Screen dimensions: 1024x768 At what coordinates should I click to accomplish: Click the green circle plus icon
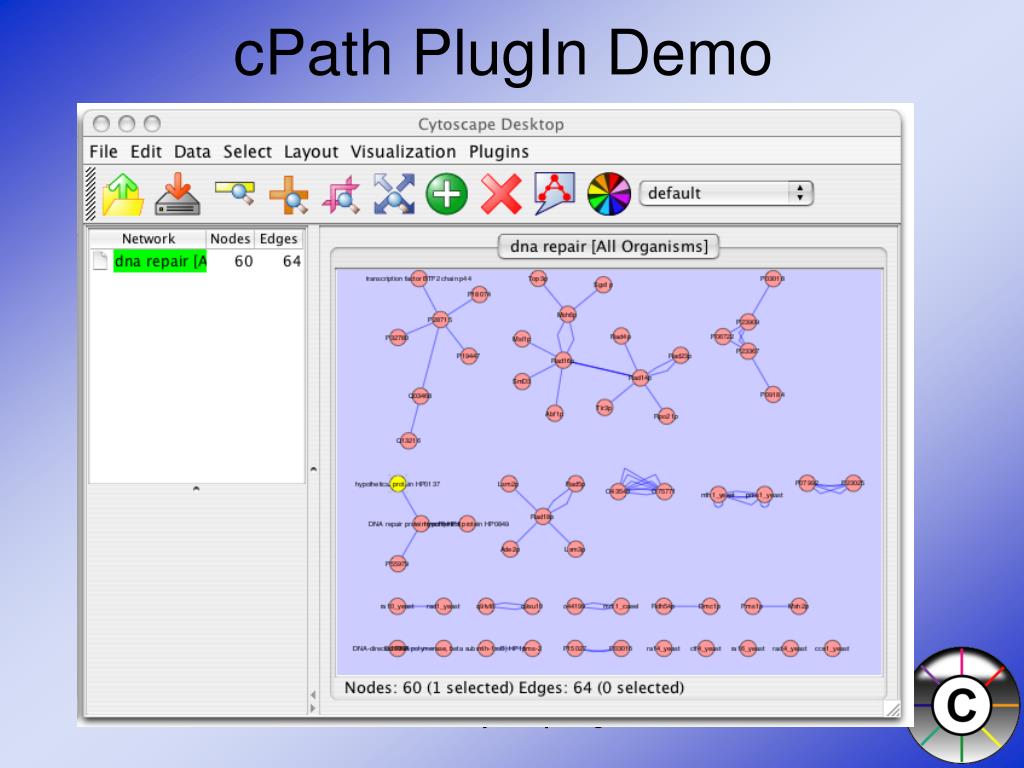click(x=447, y=194)
